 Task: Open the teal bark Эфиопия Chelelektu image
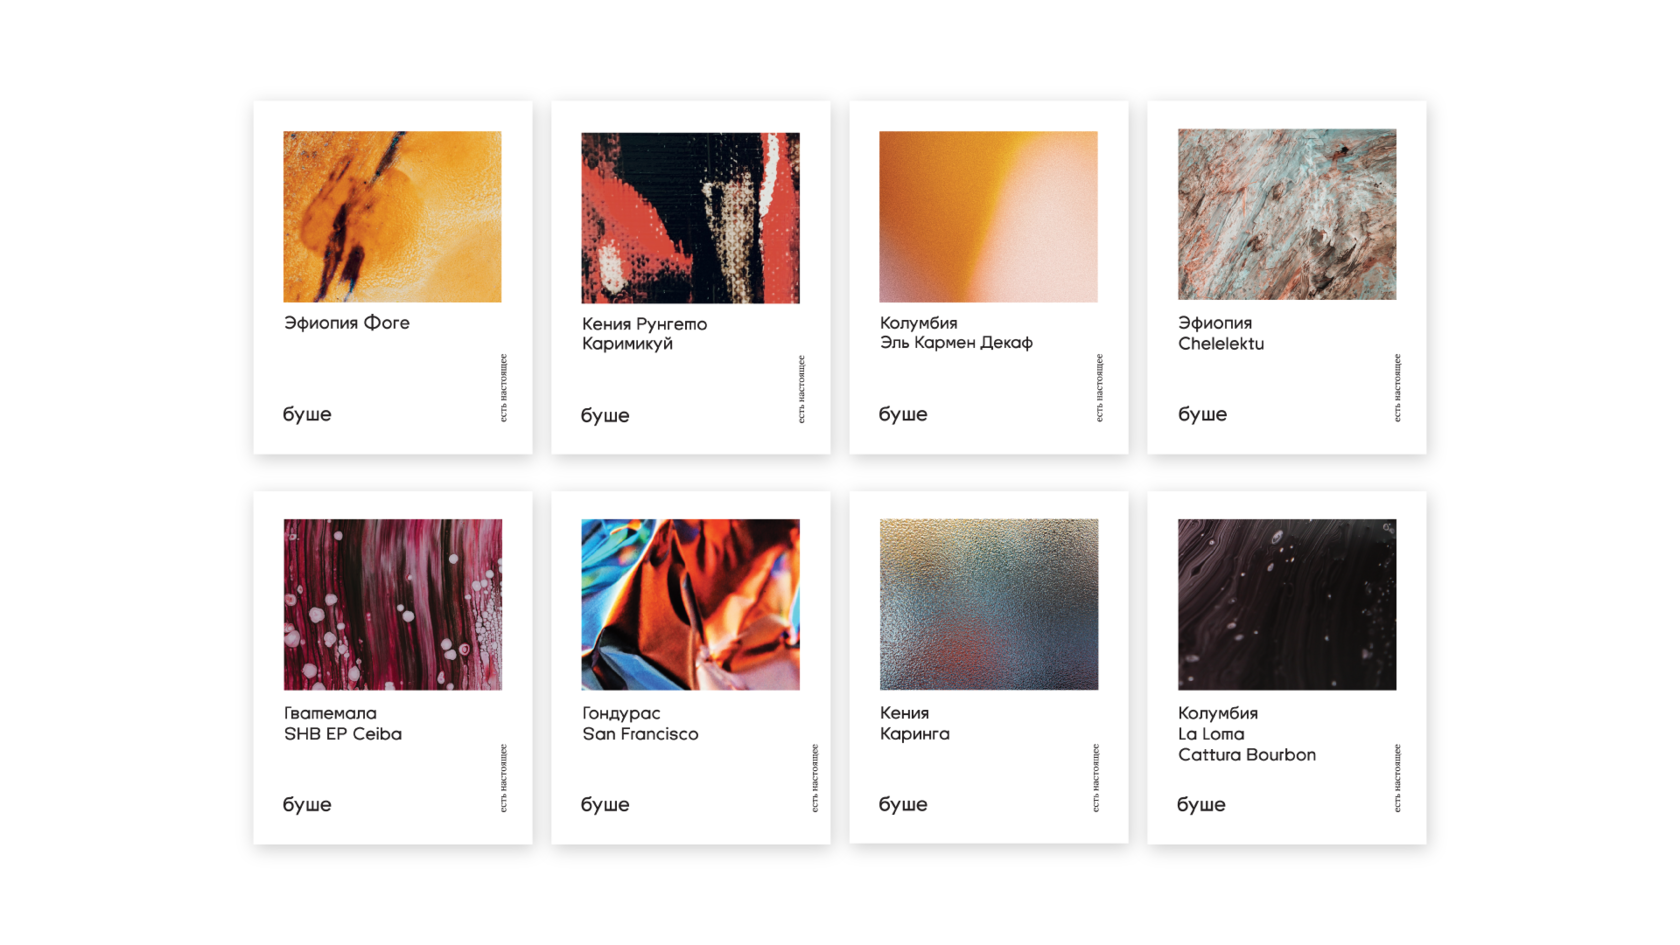[1287, 214]
